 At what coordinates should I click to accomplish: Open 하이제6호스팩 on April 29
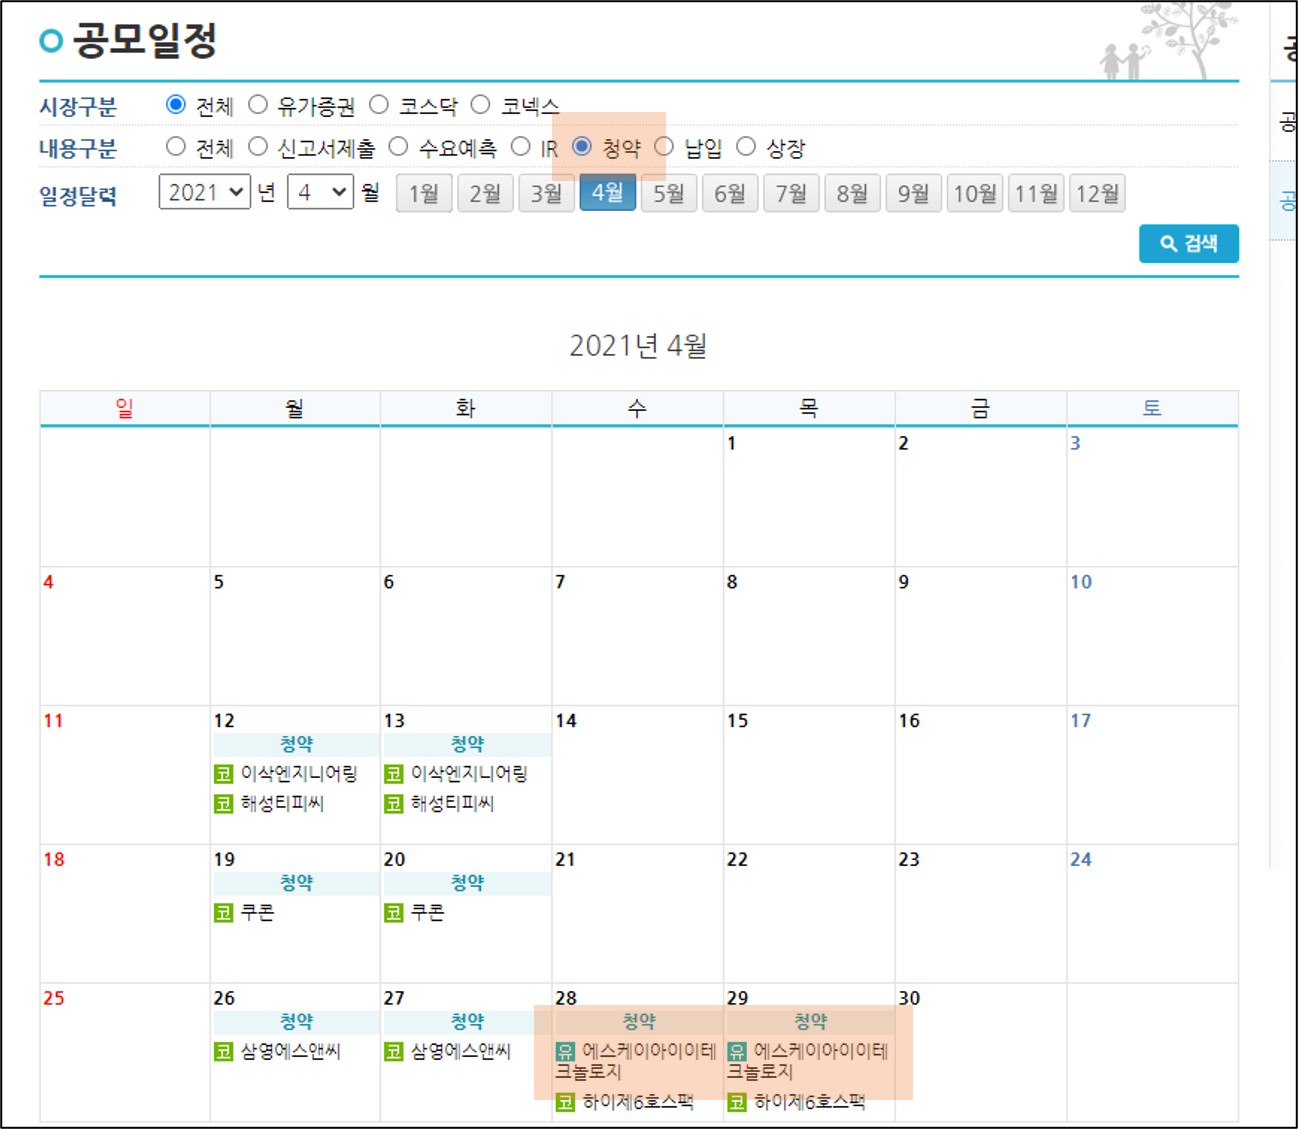click(x=810, y=1102)
